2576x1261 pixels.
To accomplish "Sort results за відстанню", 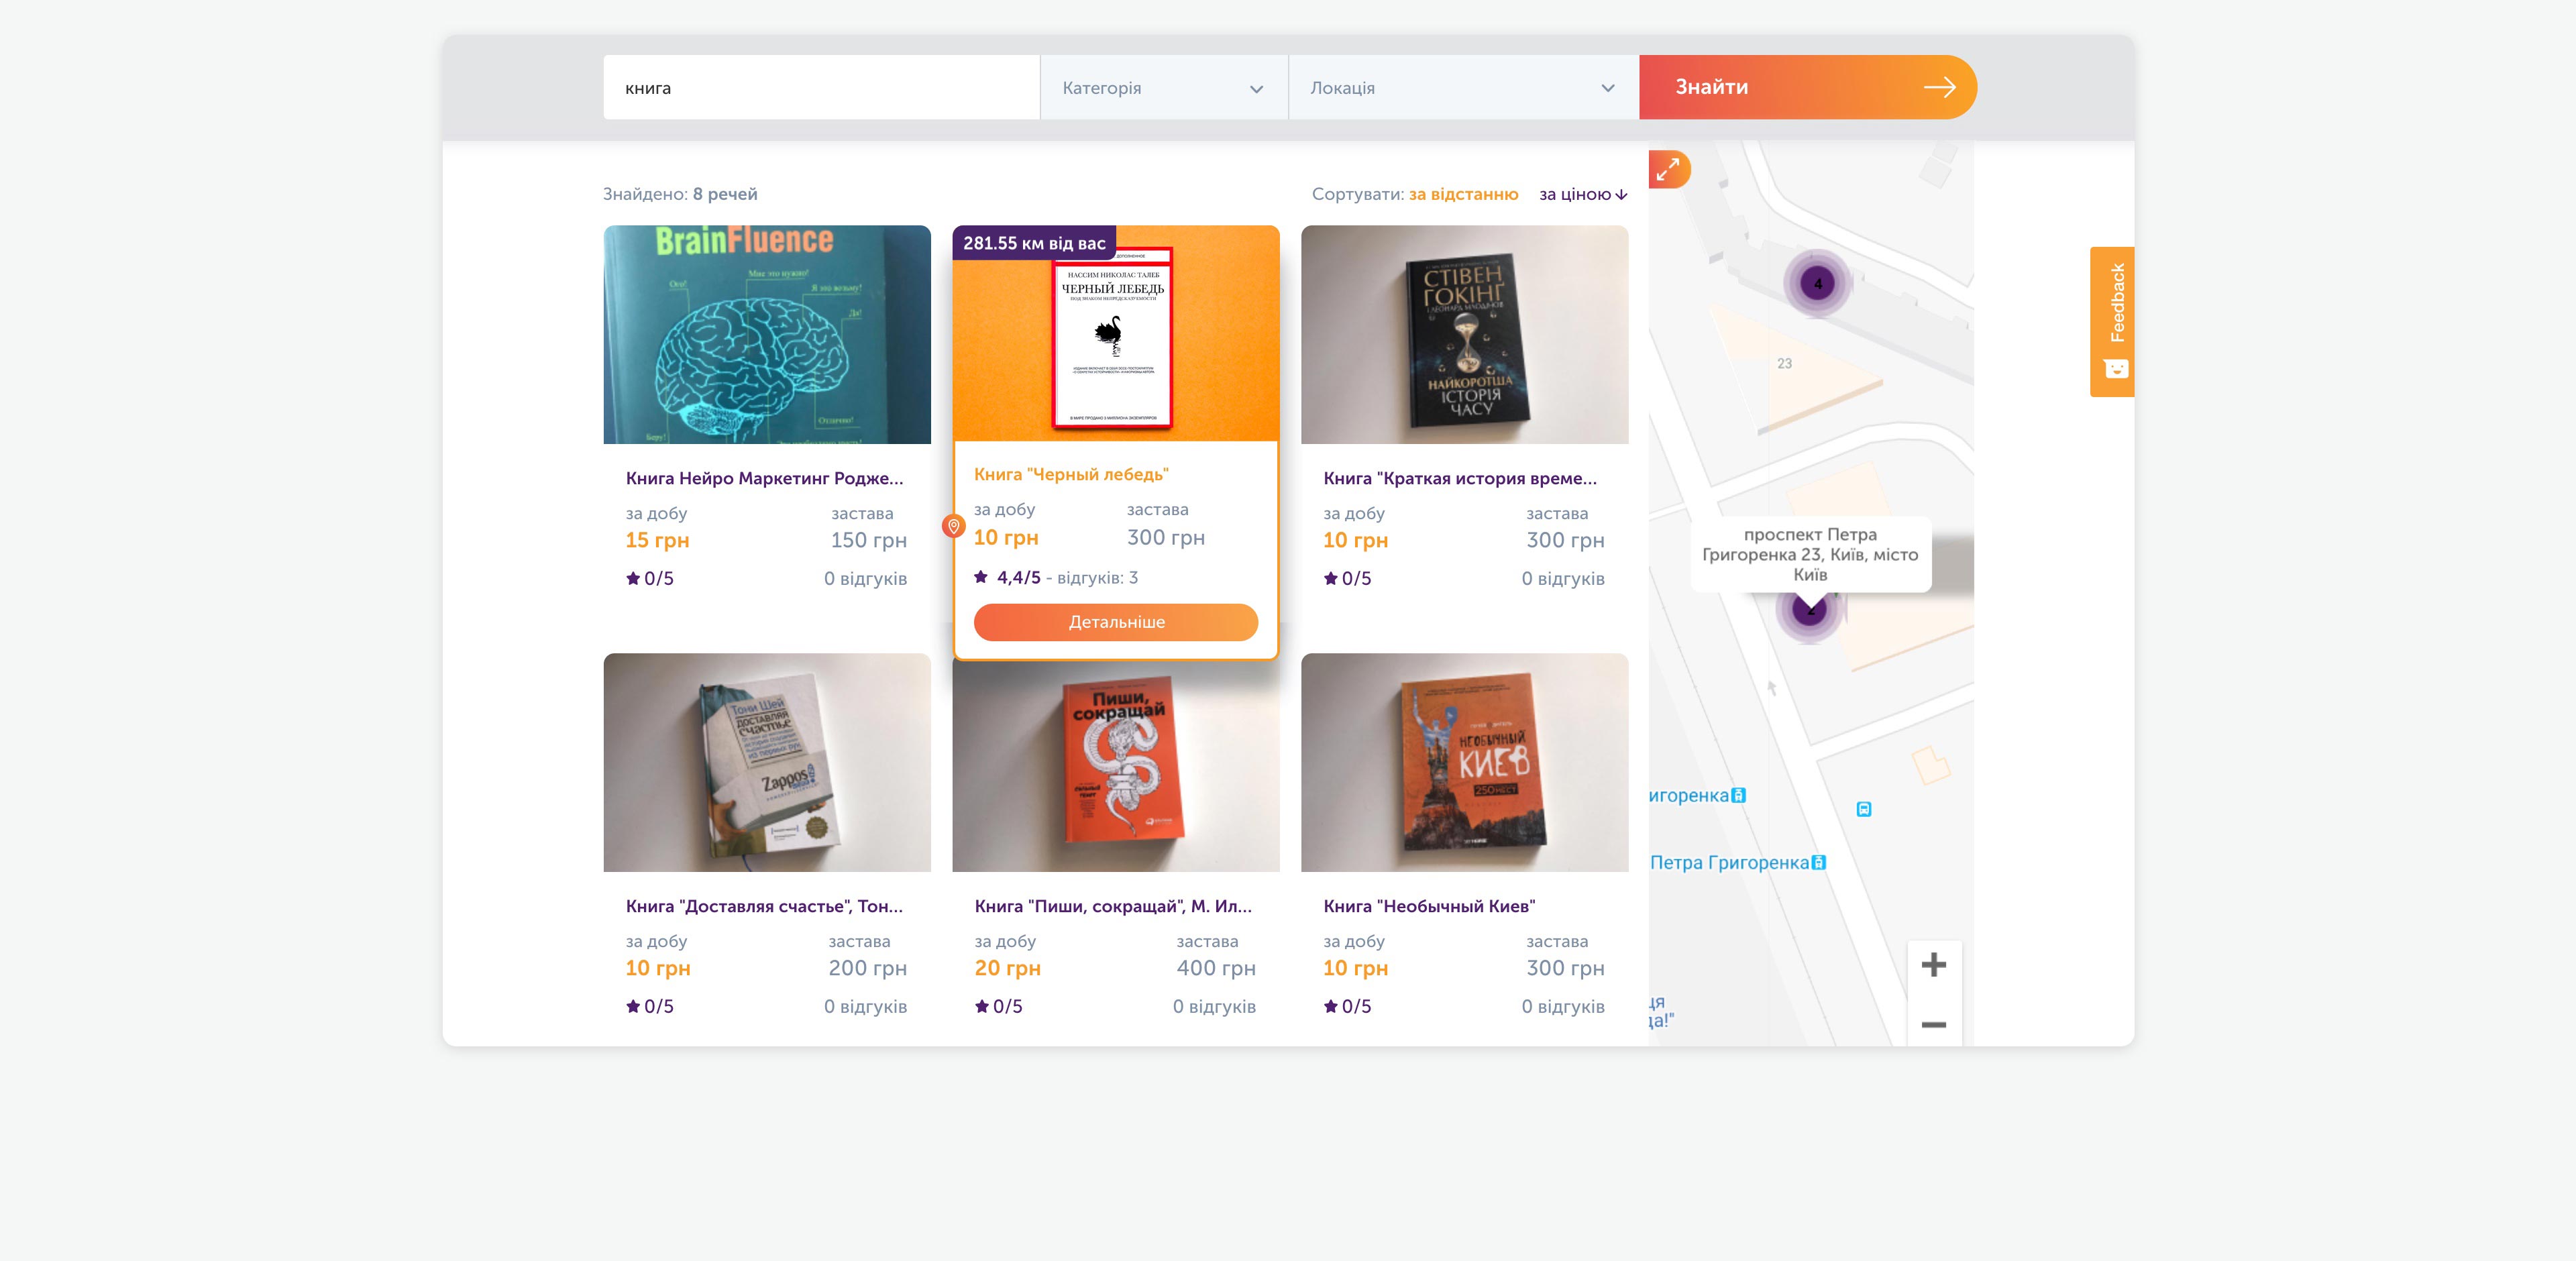I will click(x=1463, y=194).
